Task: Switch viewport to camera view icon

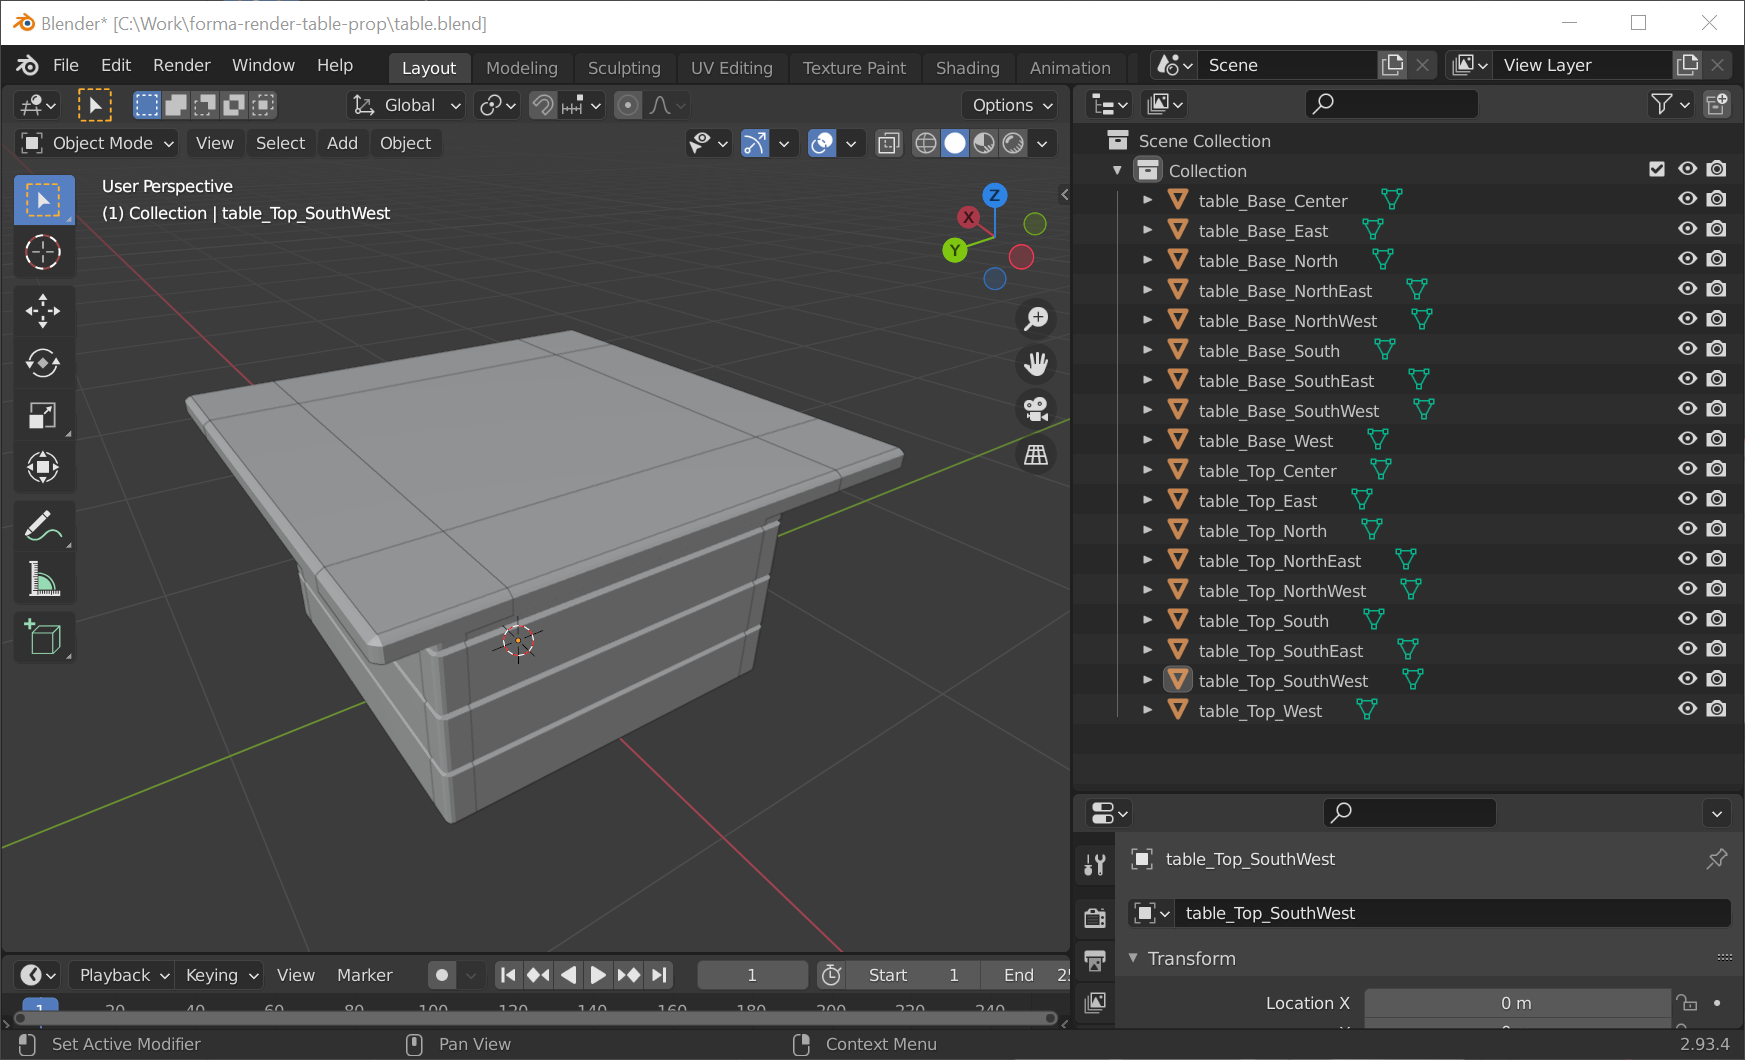Action: click(x=1035, y=409)
